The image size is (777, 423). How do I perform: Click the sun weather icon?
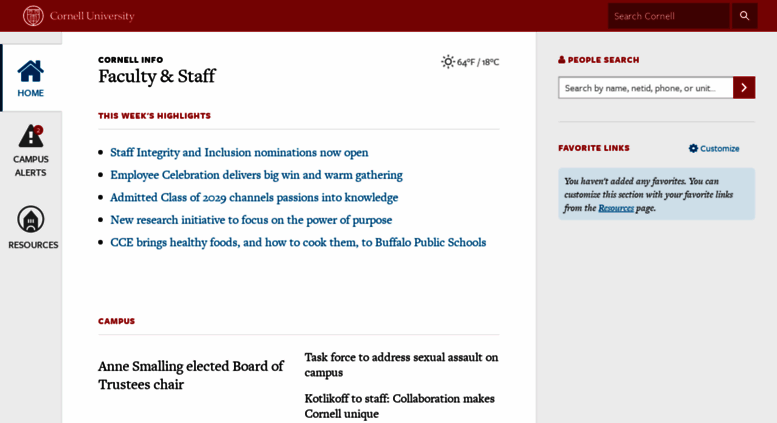pyautogui.click(x=447, y=62)
